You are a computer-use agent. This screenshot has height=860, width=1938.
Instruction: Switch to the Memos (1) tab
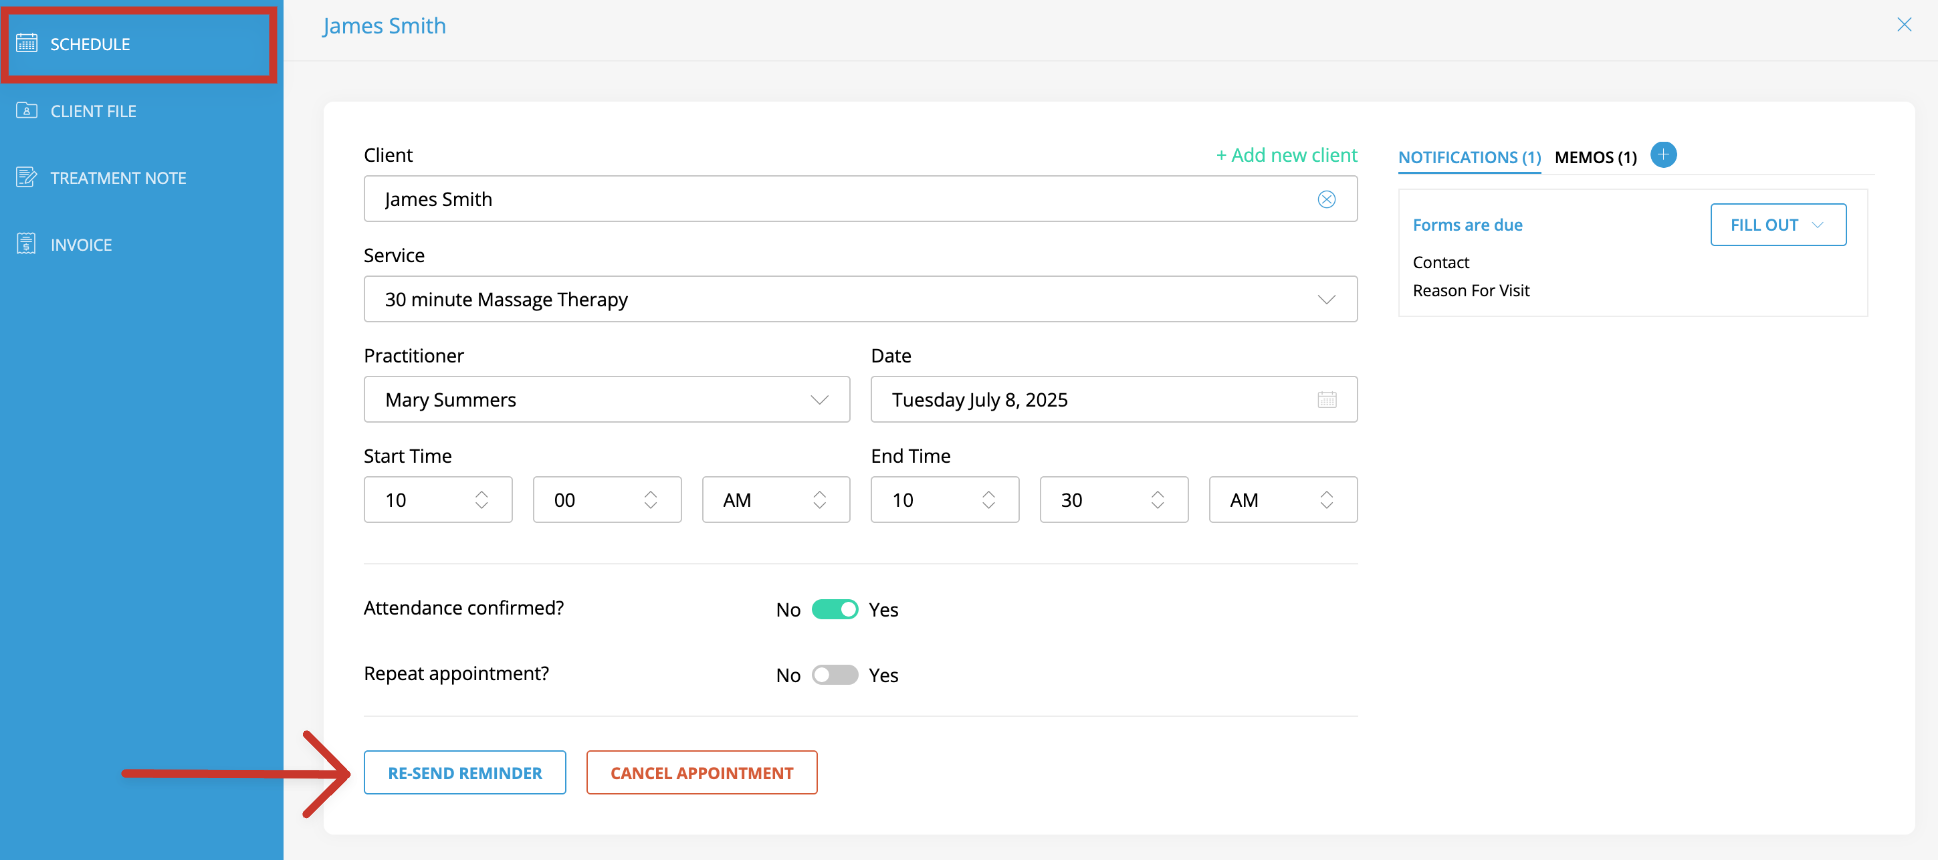click(x=1596, y=157)
